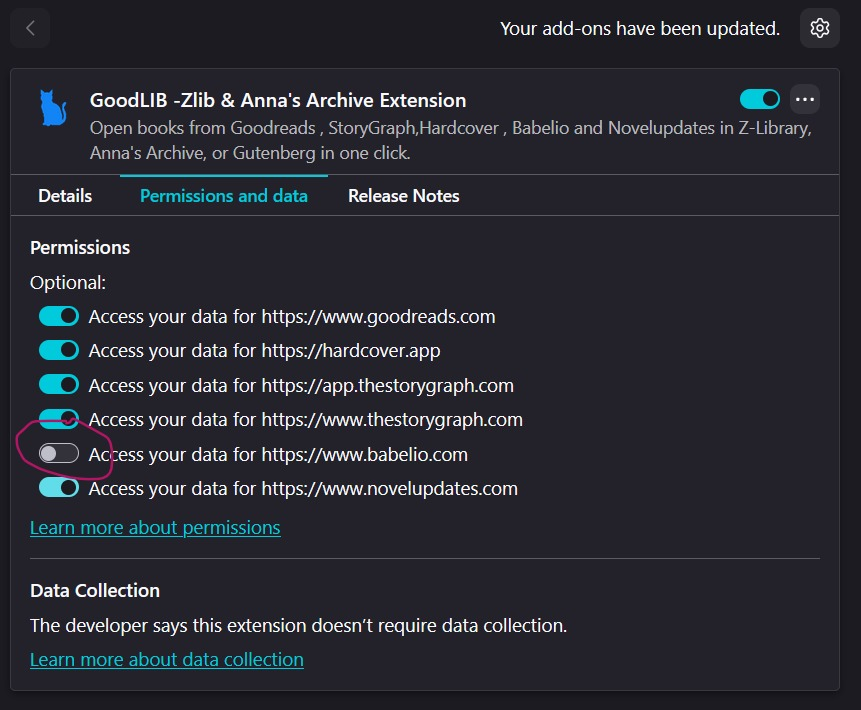Open the Release Notes tab
Screen dimensions: 861x710
click(404, 196)
